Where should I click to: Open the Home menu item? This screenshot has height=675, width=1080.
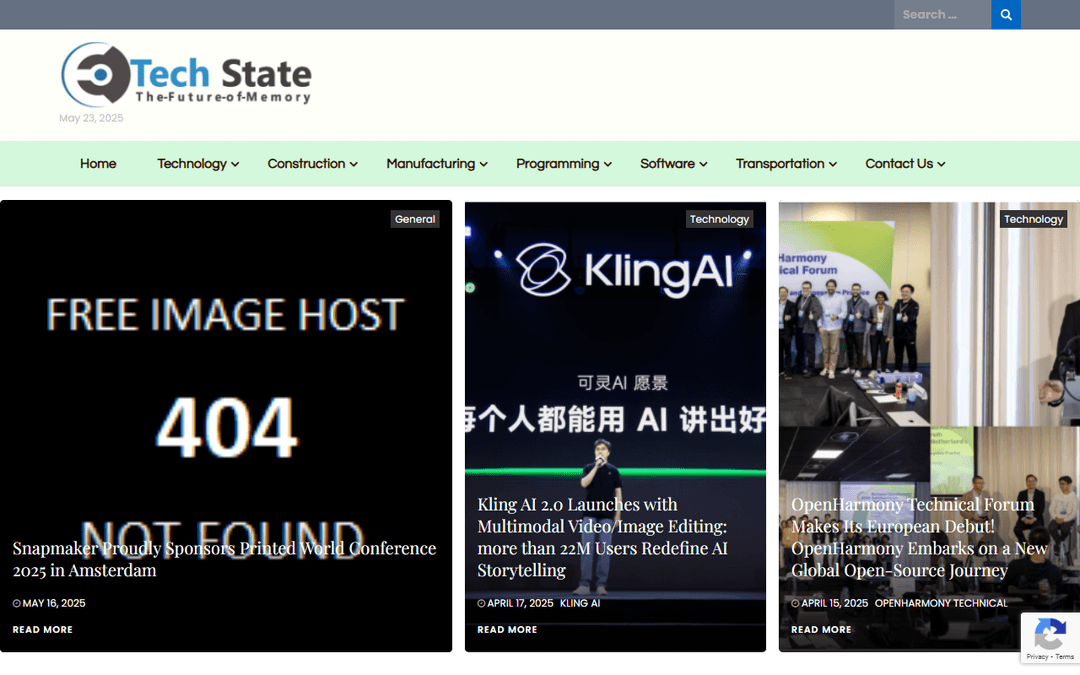(98, 164)
